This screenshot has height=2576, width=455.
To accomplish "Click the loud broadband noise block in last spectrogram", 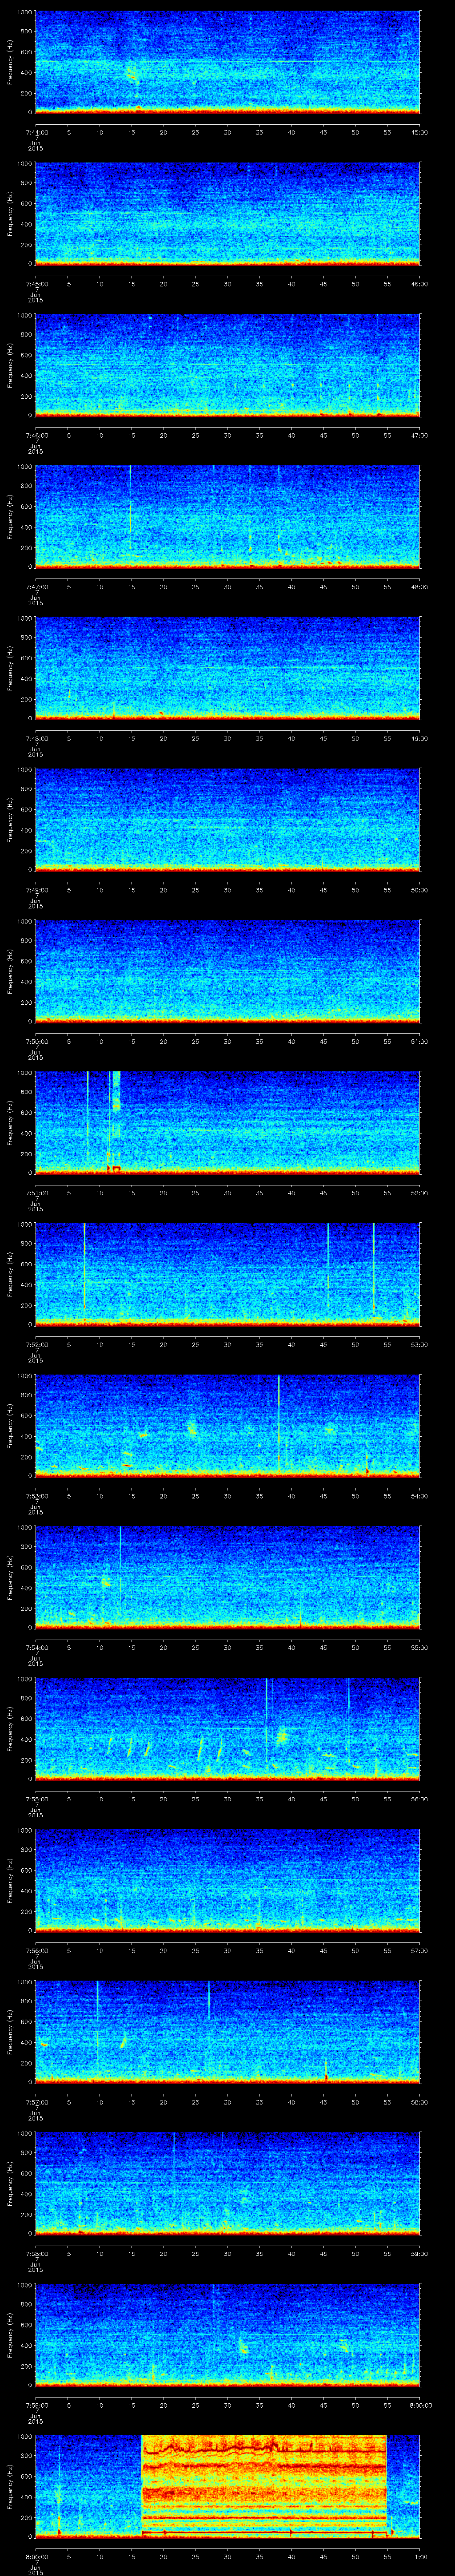I will point(264,2485).
